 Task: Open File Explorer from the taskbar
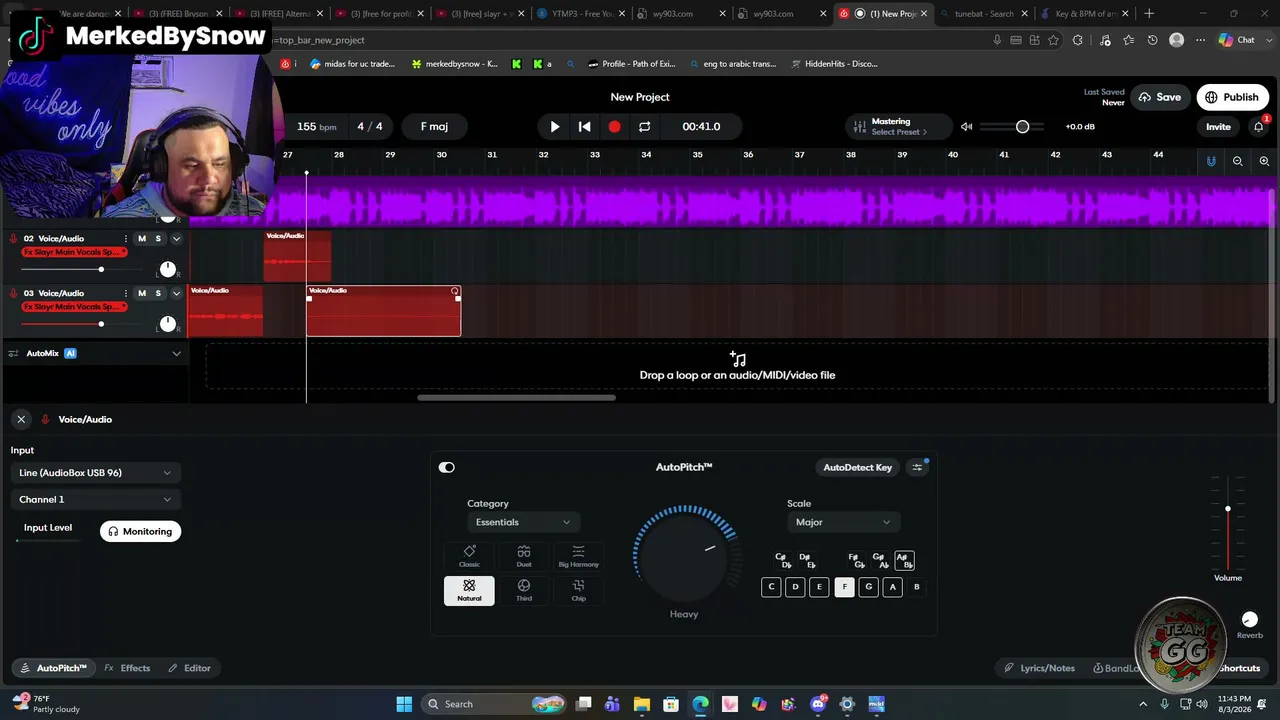click(x=642, y=704)
